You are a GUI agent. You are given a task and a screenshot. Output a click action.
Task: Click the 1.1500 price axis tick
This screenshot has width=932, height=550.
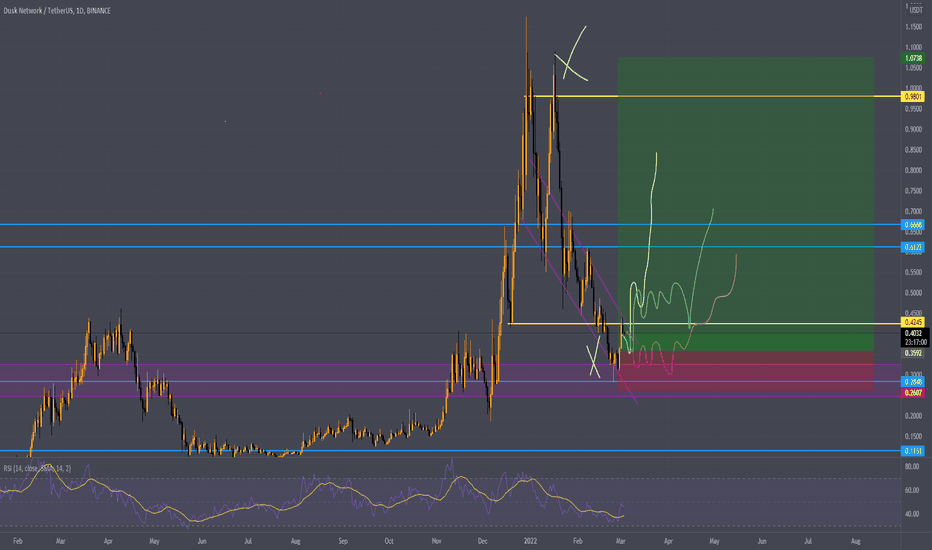[914, 27]
